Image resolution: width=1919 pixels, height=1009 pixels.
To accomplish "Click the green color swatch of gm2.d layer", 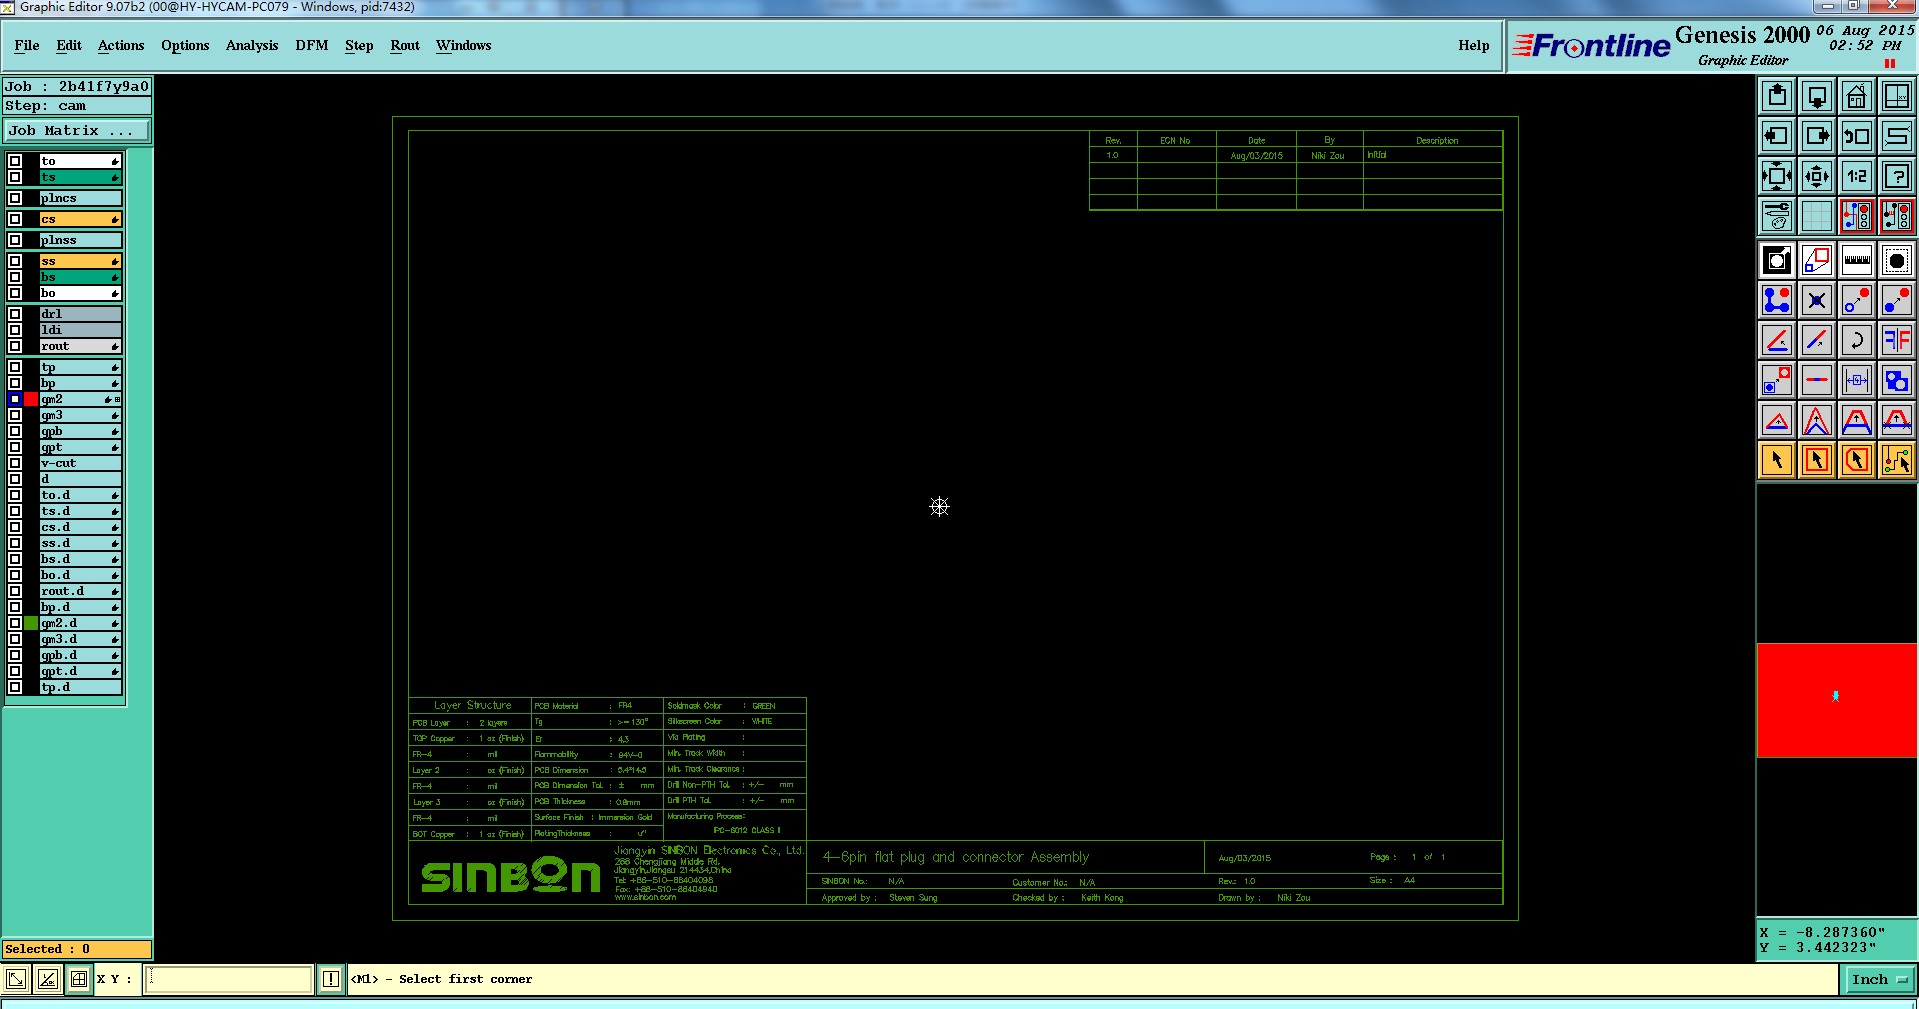I will [x=31, y=623].
